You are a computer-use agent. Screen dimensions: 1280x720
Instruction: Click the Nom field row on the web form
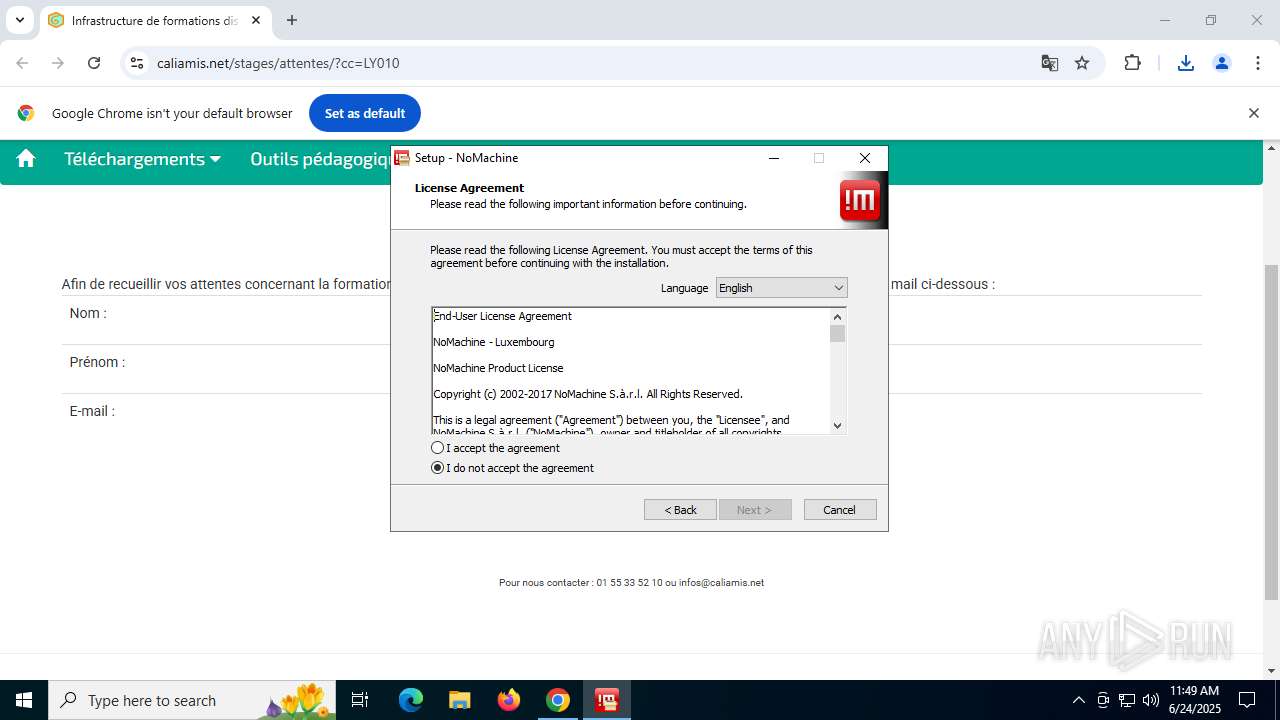(x=632, y=320)
